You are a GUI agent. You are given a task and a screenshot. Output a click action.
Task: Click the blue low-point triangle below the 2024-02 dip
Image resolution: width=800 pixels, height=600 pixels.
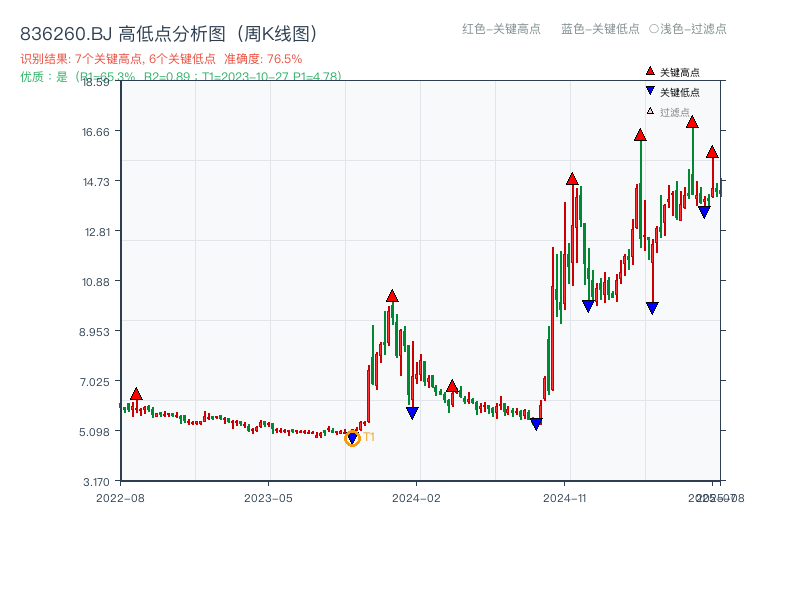[x=411, y=412]
